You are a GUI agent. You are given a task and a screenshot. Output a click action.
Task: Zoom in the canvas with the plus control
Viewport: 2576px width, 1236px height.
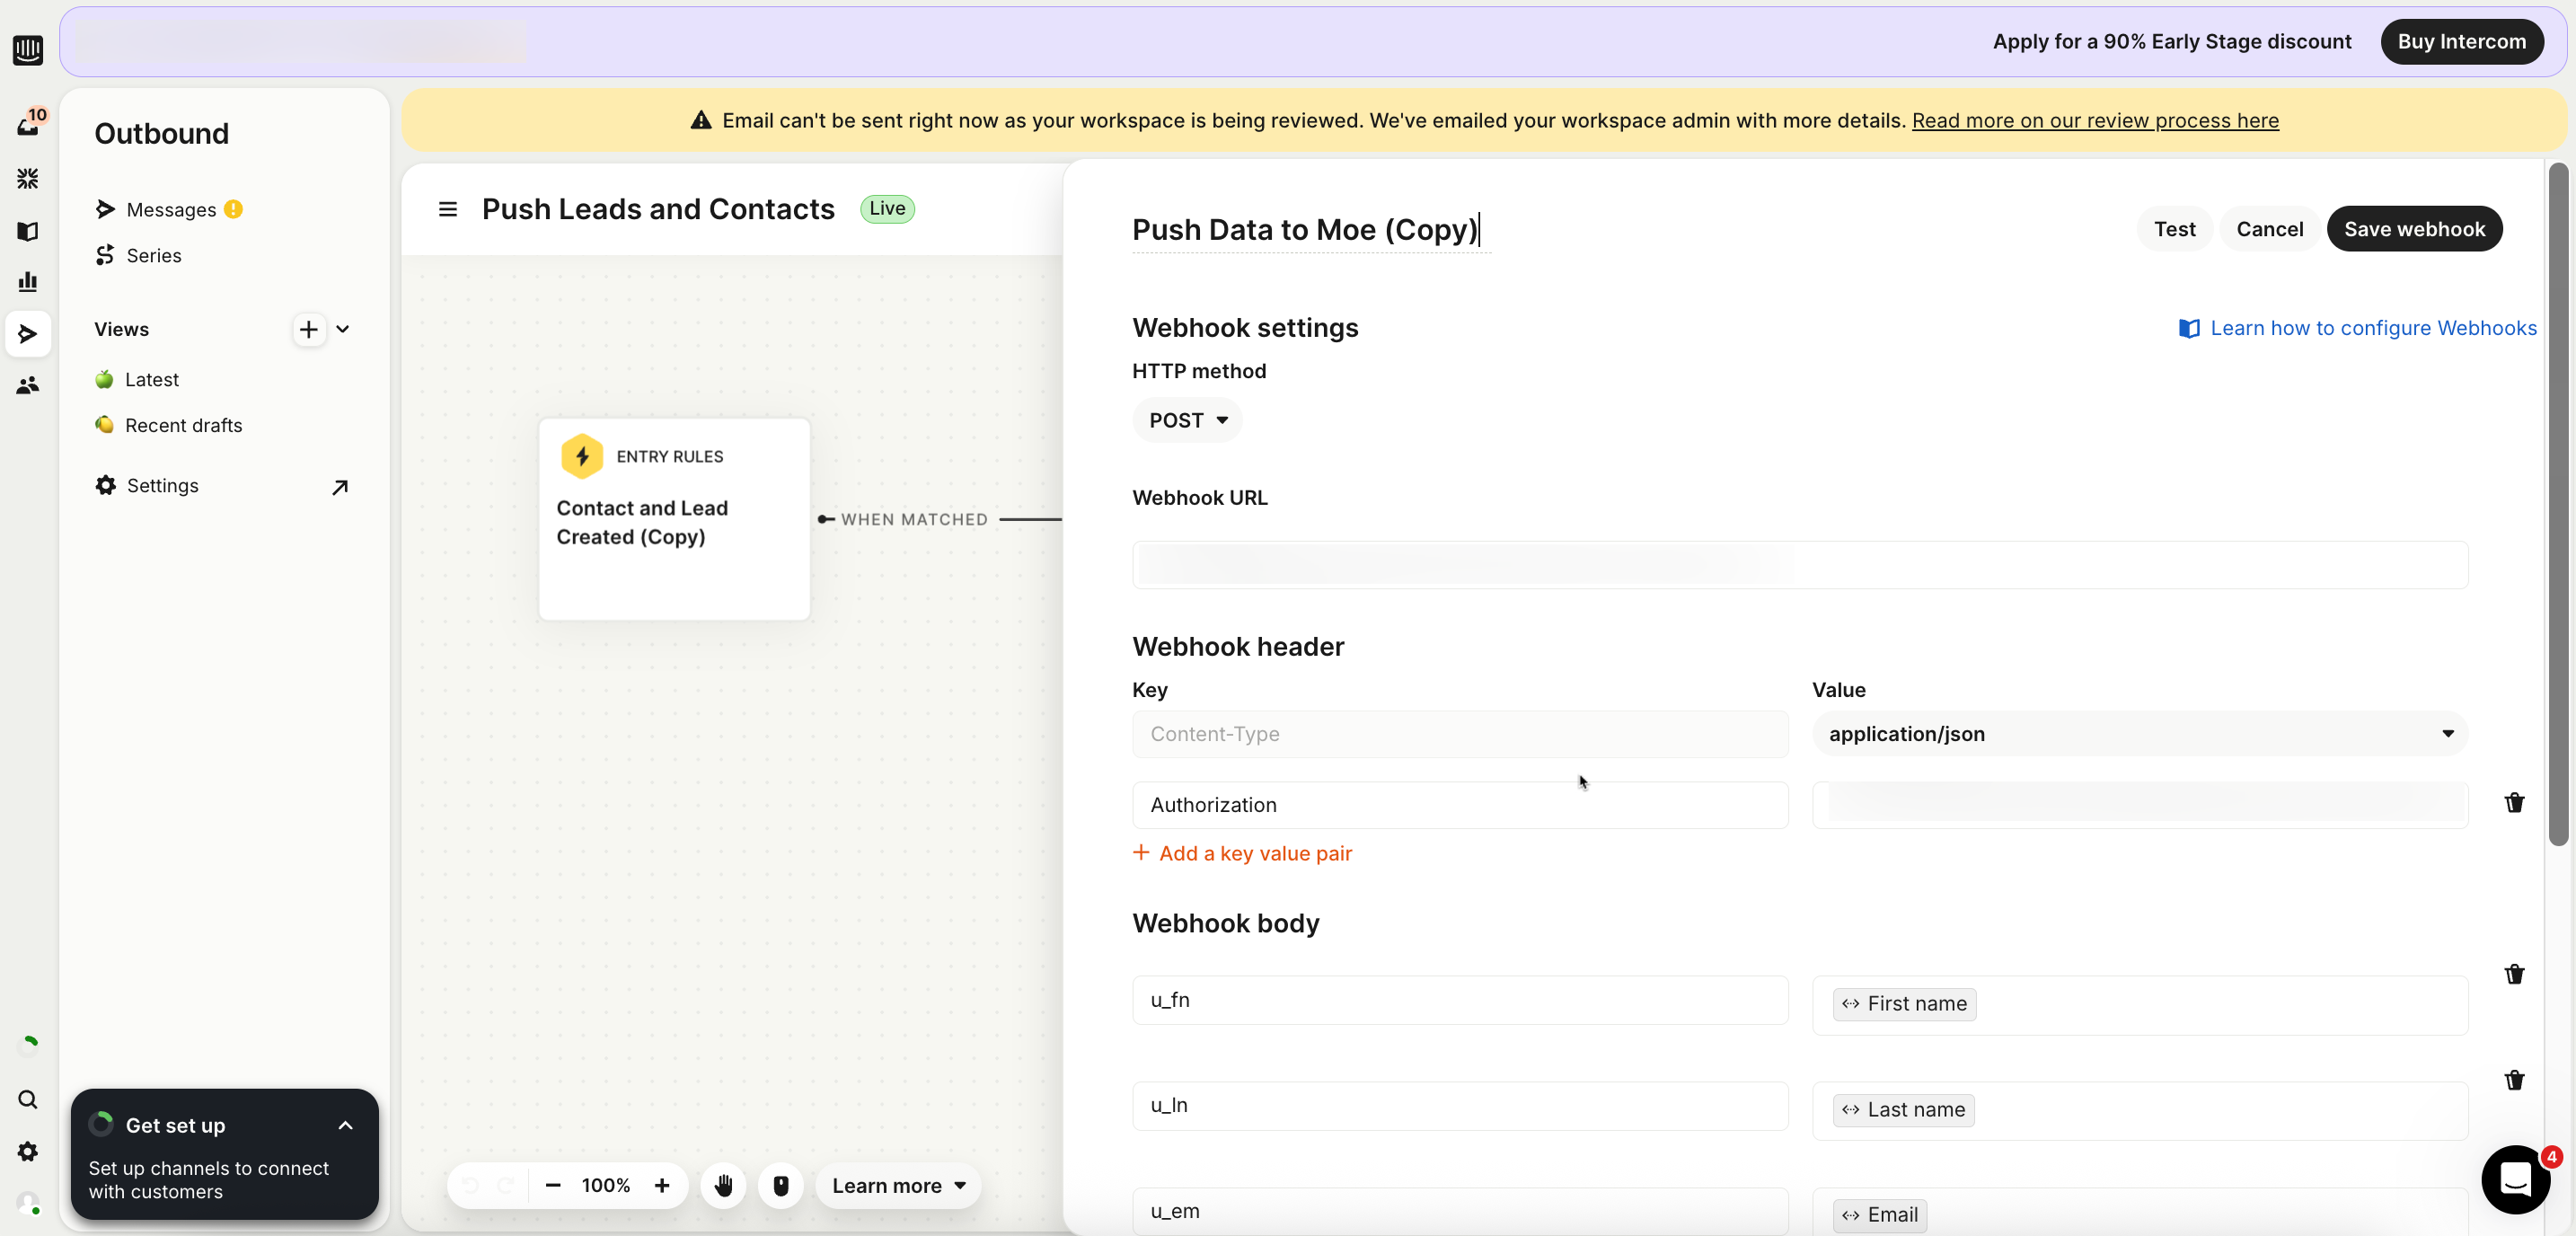click(661, 1185)
